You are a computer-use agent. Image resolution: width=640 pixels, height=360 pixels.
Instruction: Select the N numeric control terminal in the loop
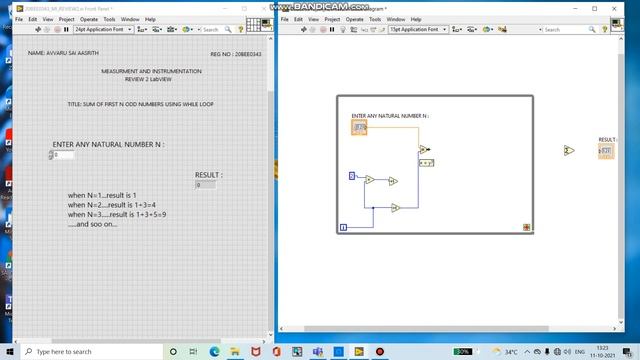pyautogui.click(x=359, y=127)
